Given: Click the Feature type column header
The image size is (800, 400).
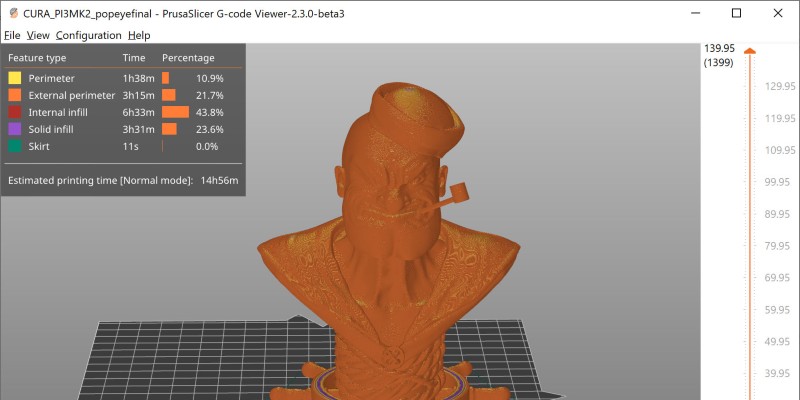Looking at the screenshot, I should (37, 58).
